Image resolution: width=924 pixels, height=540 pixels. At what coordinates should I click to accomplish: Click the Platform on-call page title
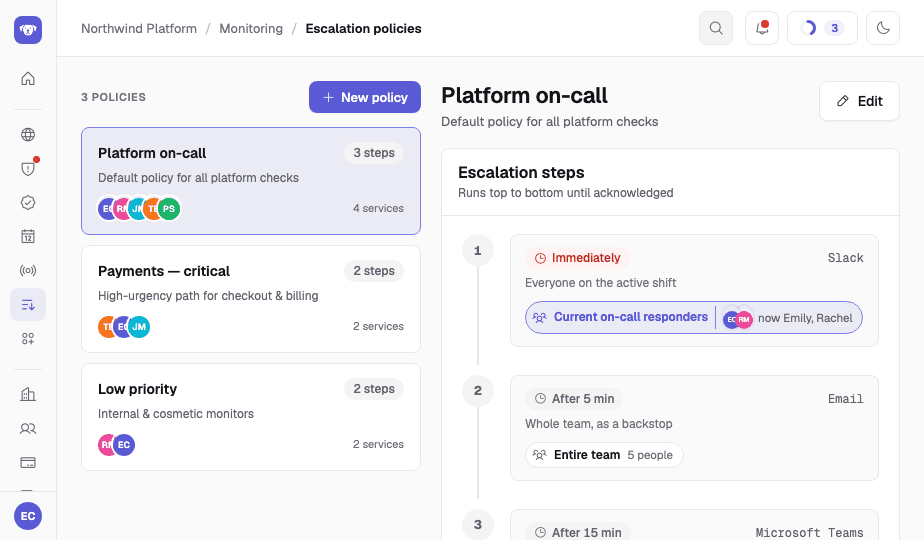[x=524, y=96]
